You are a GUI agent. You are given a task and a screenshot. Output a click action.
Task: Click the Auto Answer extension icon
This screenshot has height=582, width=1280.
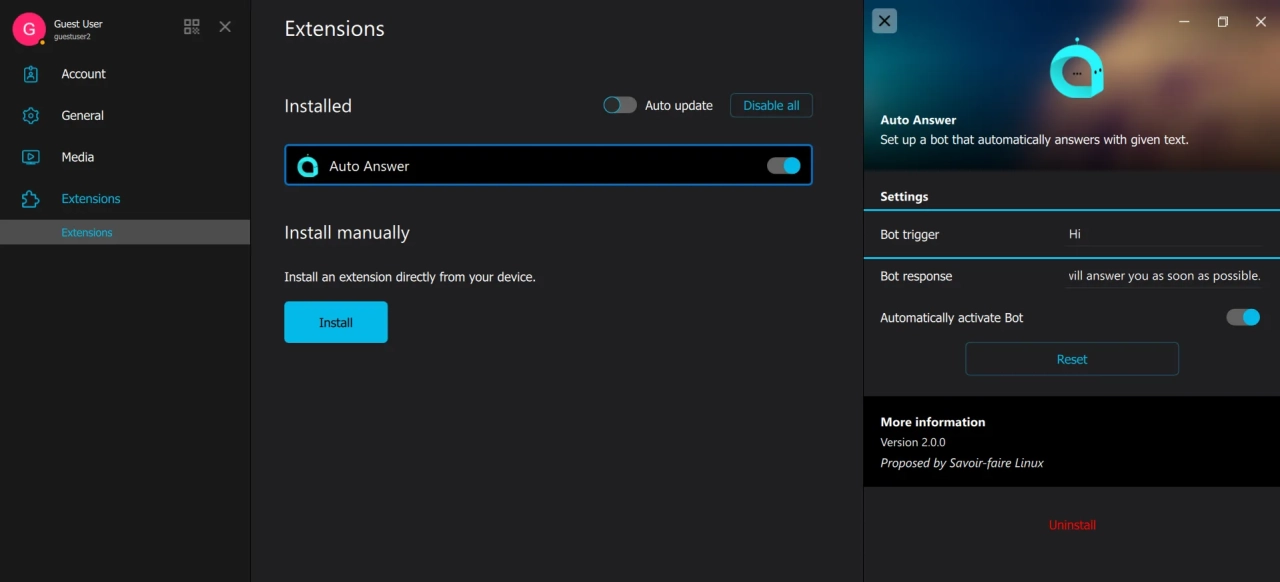[x=308, y=166]
